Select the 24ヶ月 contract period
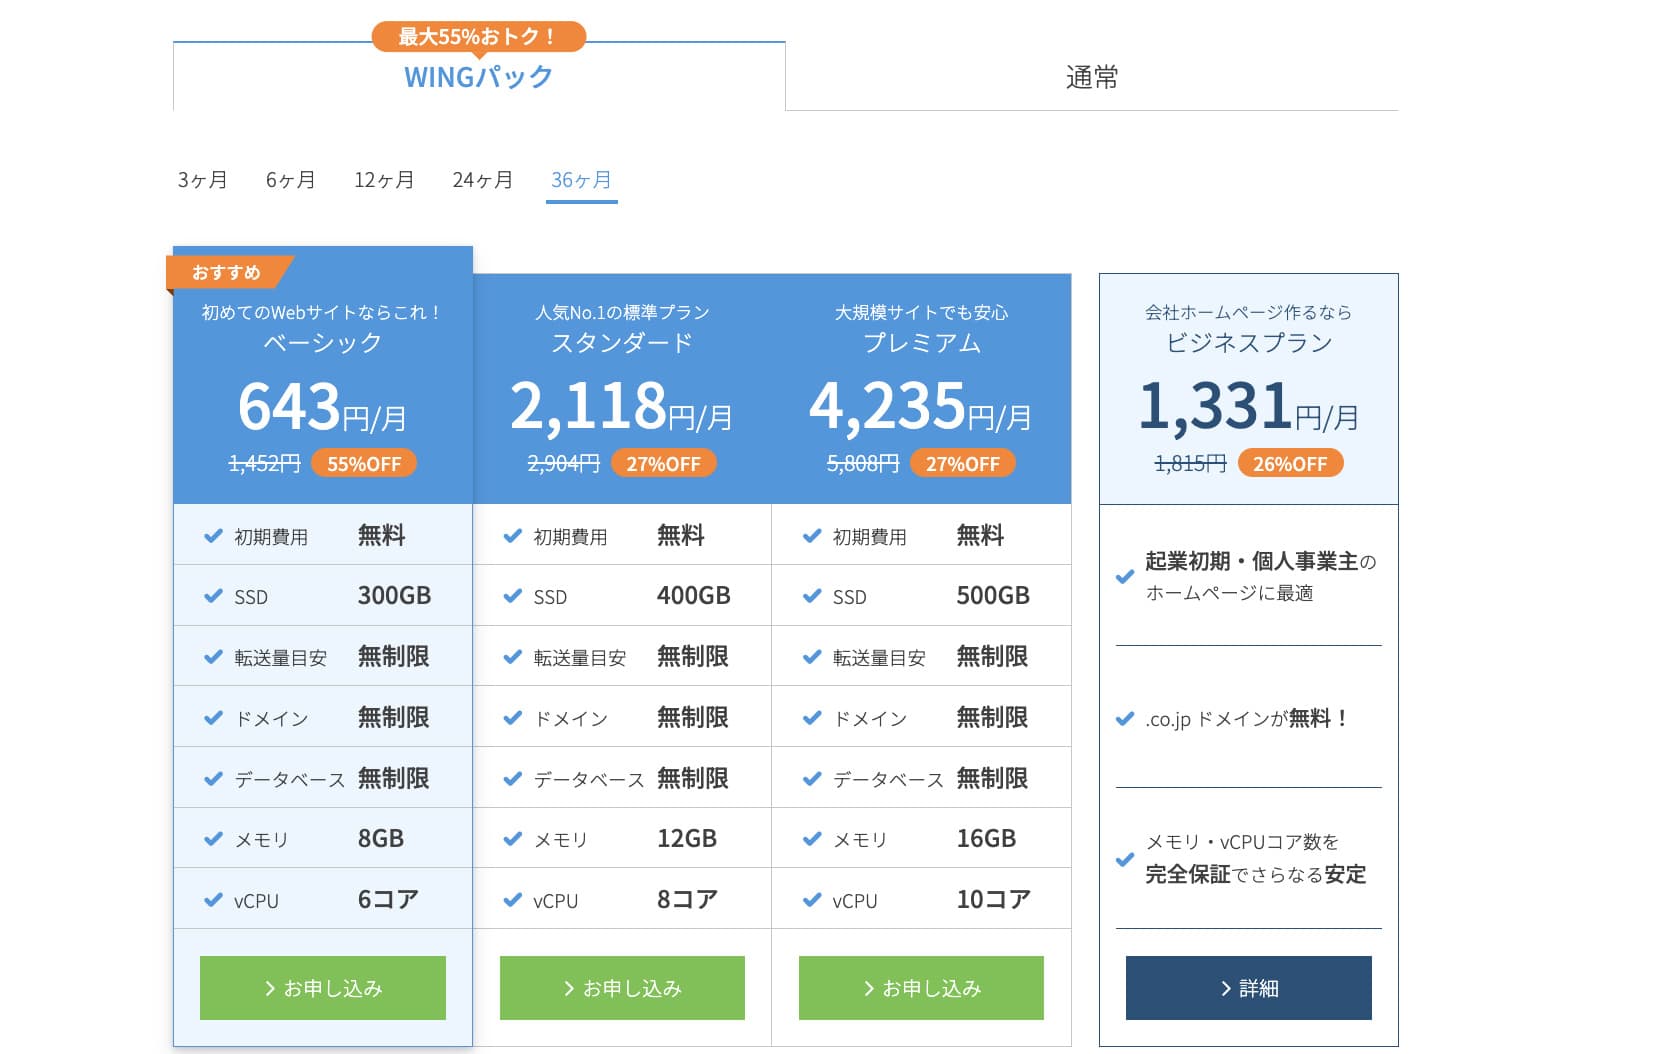This screenshot has width=1658, height=1054. pyautogui.click(x=482, y=180)
